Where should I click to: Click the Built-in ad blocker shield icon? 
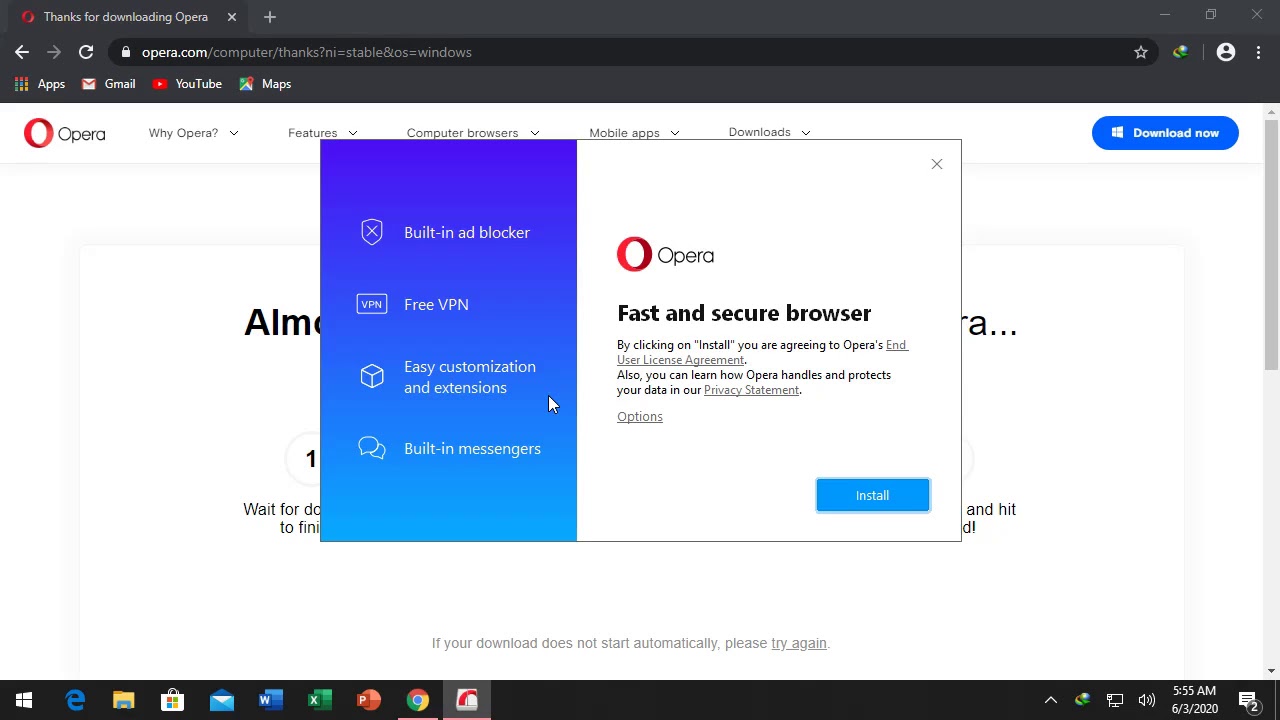372,232
